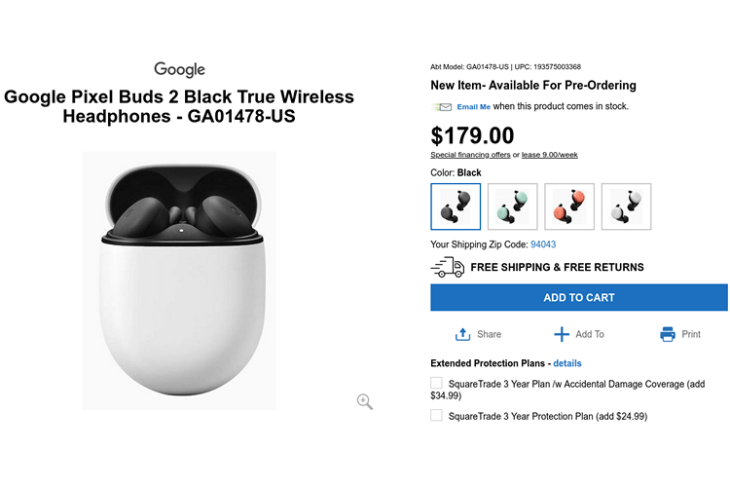The height and width of the screenshot is (487, 730).
Task: Click the plus icon for Add To
Action: pos(561,334)
